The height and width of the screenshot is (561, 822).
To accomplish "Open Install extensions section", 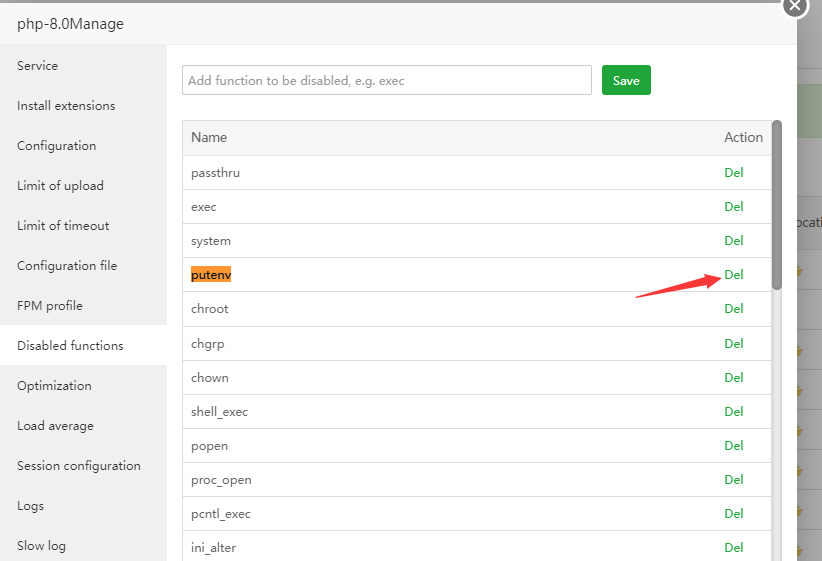I will (x=66, y=106).
